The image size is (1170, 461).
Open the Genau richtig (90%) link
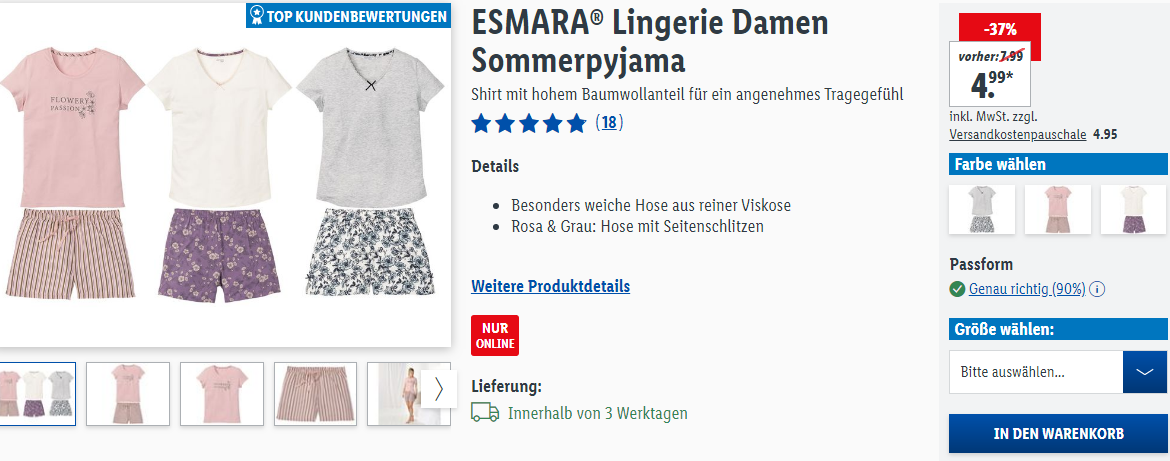(x=1027, y=289)
